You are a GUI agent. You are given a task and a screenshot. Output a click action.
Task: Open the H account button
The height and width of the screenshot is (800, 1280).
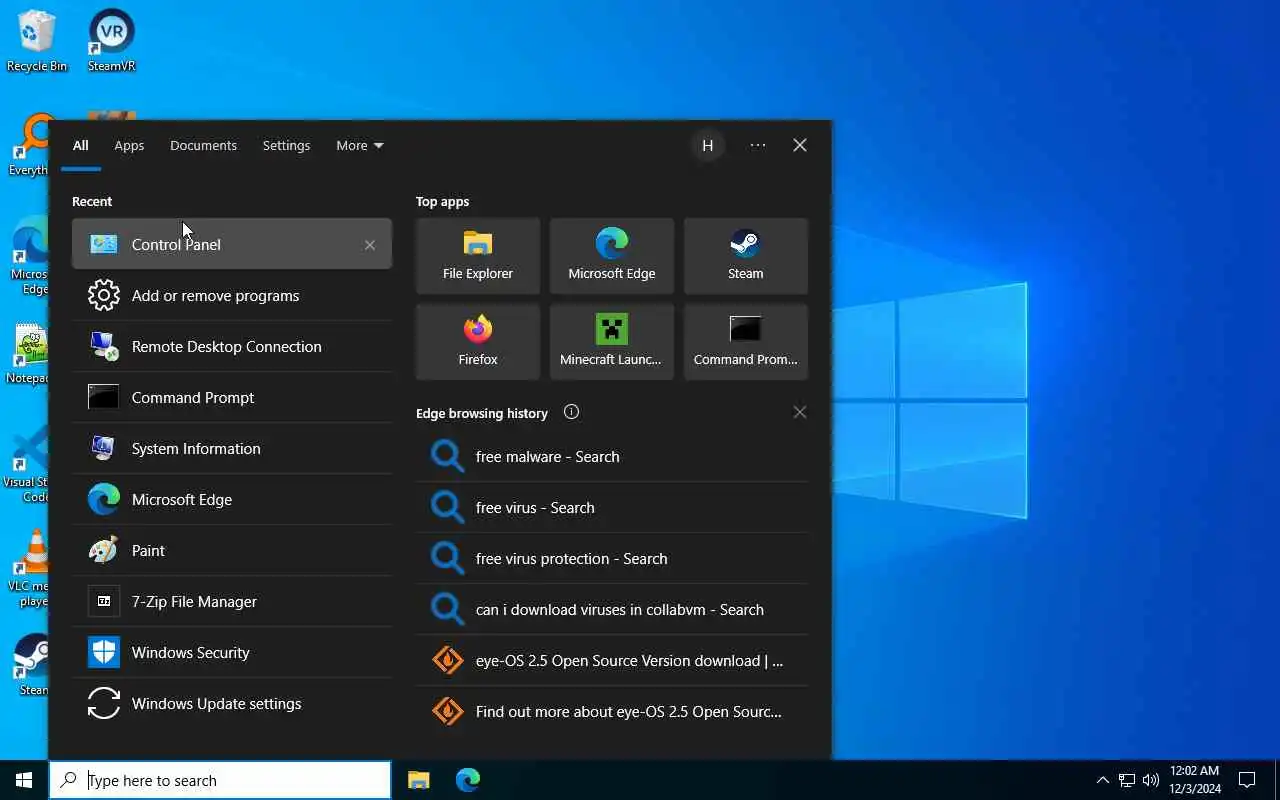click(707, 145)
